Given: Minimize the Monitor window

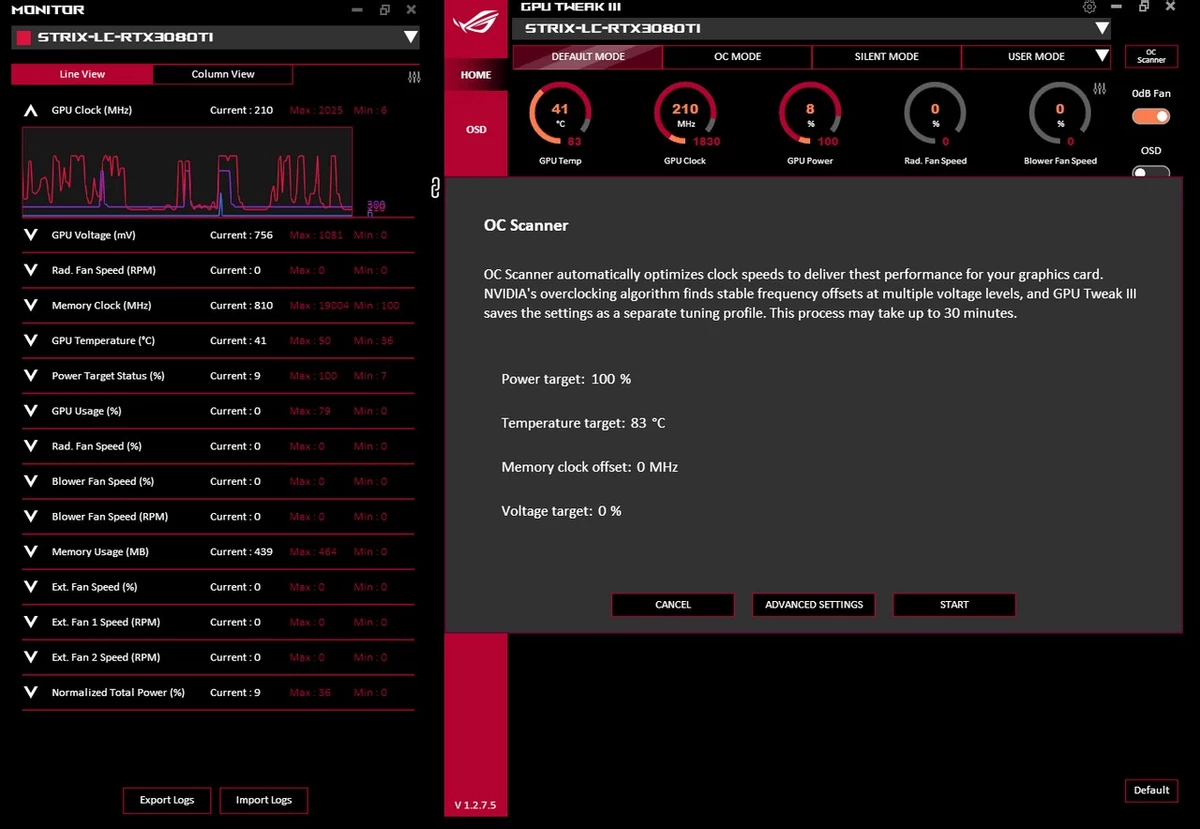Looking at the screenshot, I should click(359, 10).
